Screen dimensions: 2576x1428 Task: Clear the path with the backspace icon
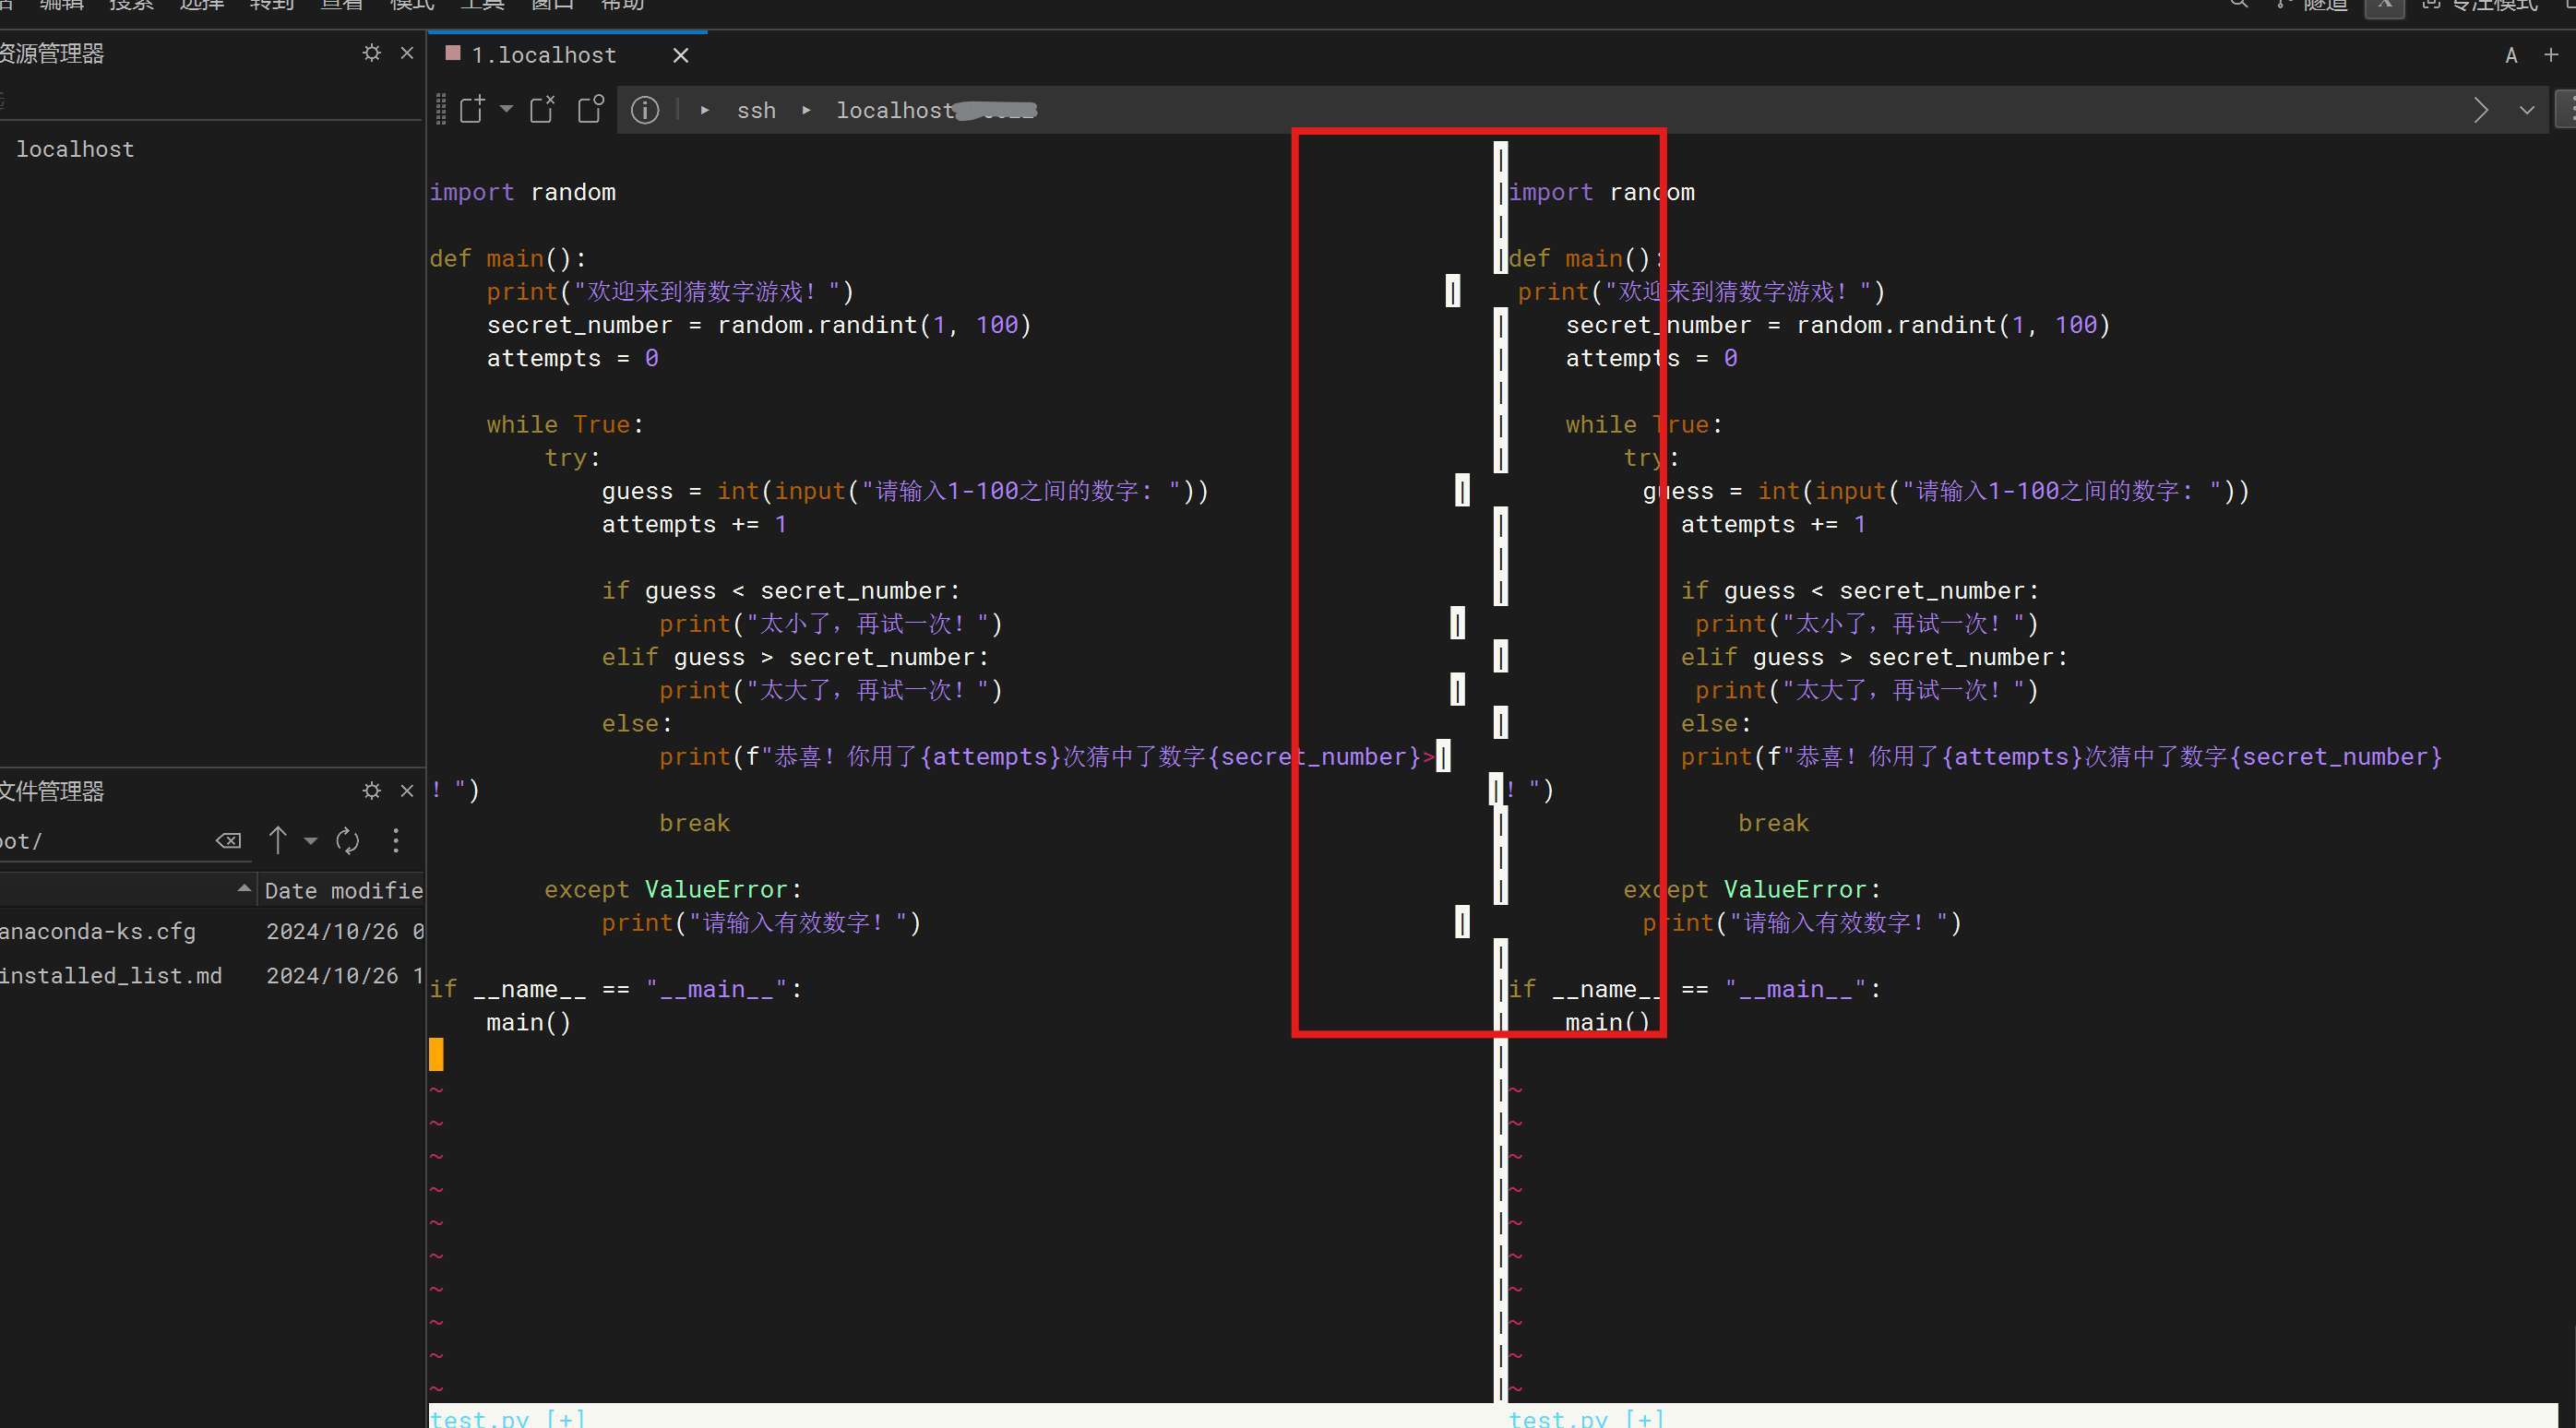point(228,841)
